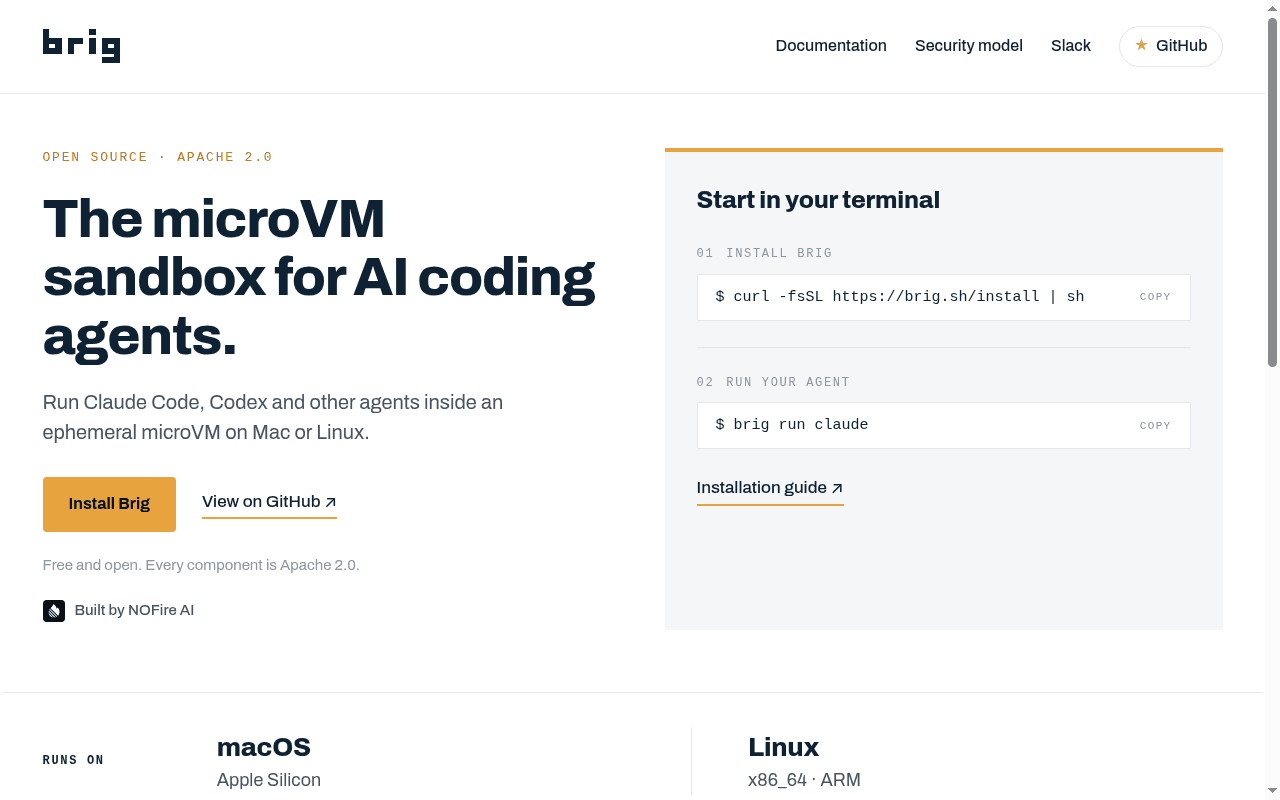Click the star icon on GitHub button

tap(1141, 46)
